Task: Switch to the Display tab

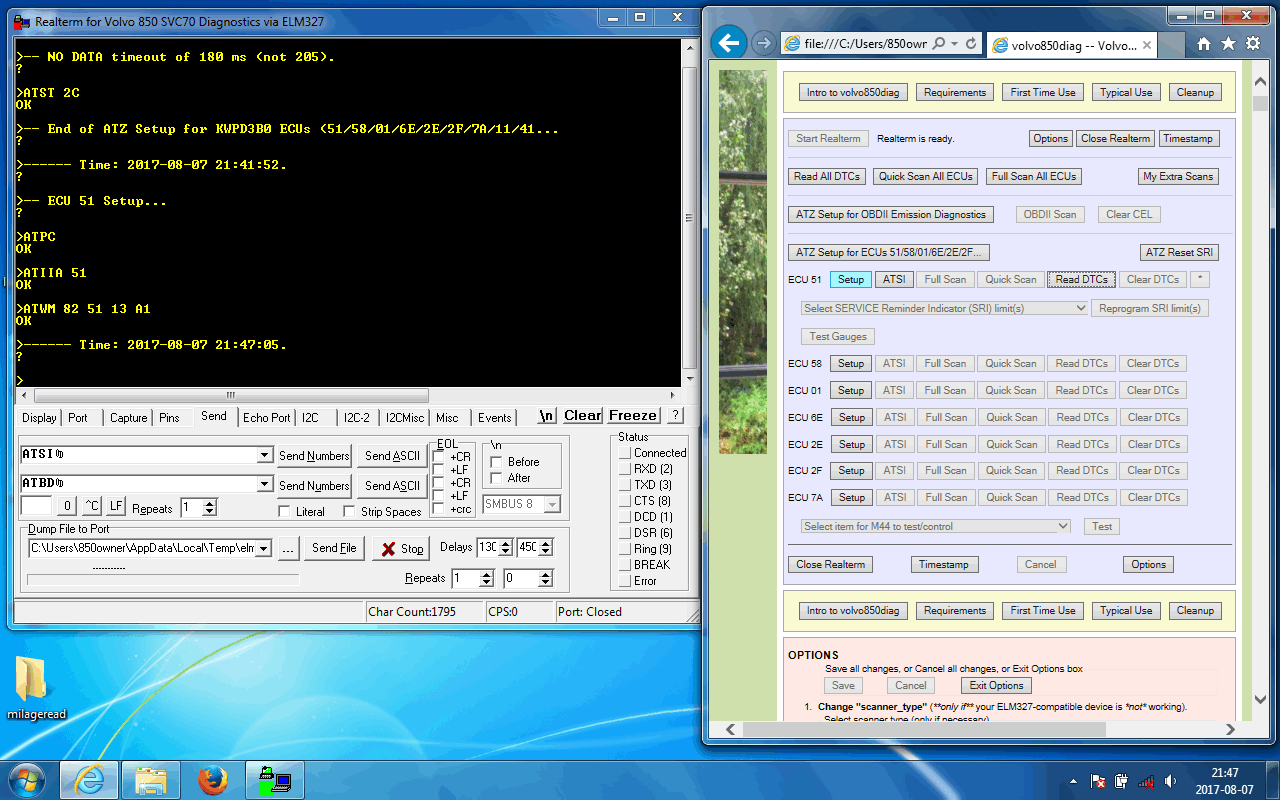Action: point(40,418)
